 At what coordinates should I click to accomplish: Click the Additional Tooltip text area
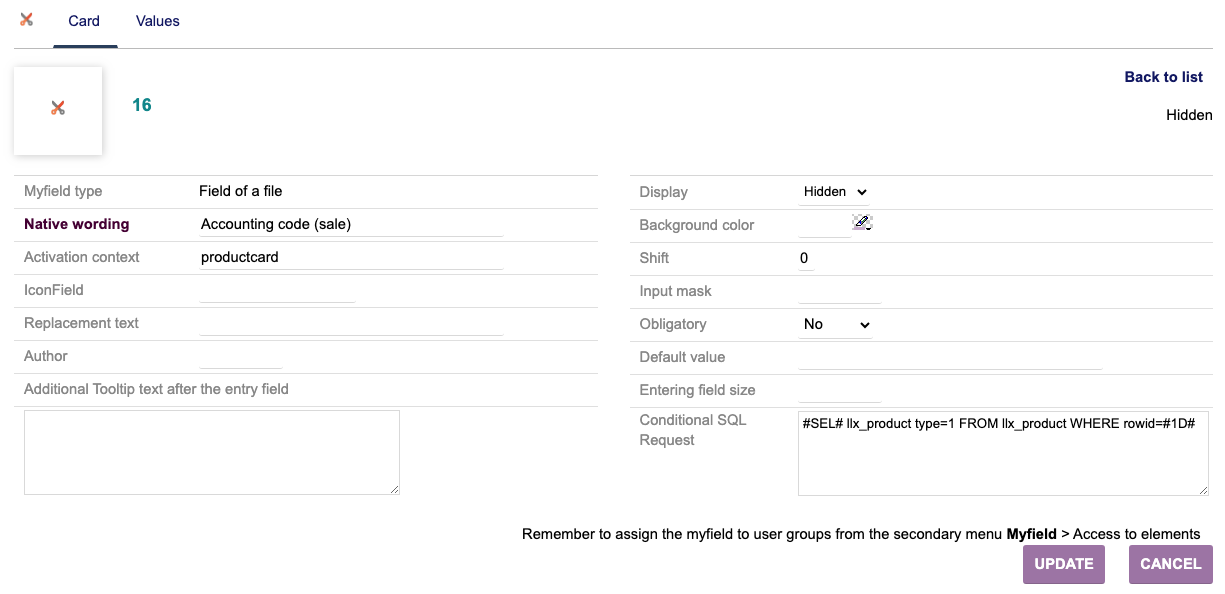212,452
